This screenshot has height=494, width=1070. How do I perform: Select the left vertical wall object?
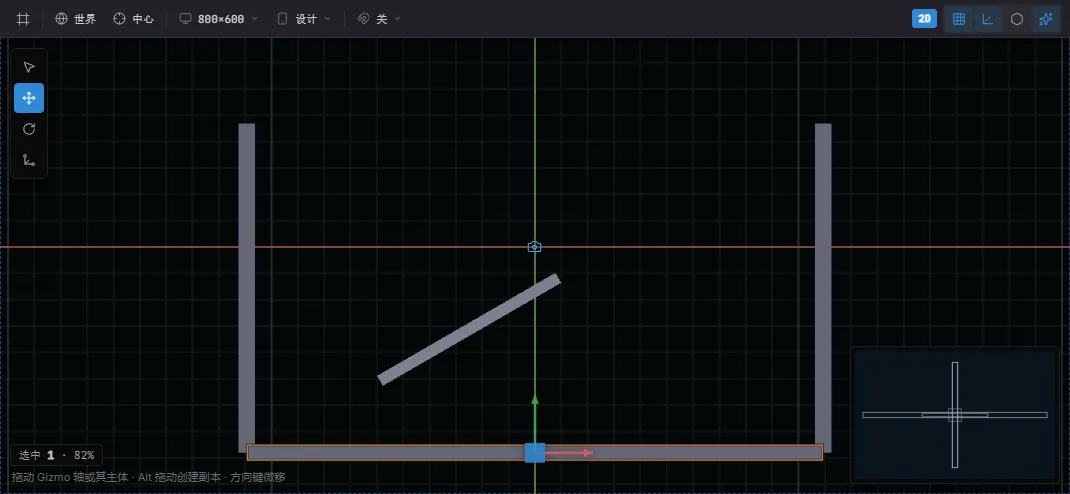click(x=246, y=287)
